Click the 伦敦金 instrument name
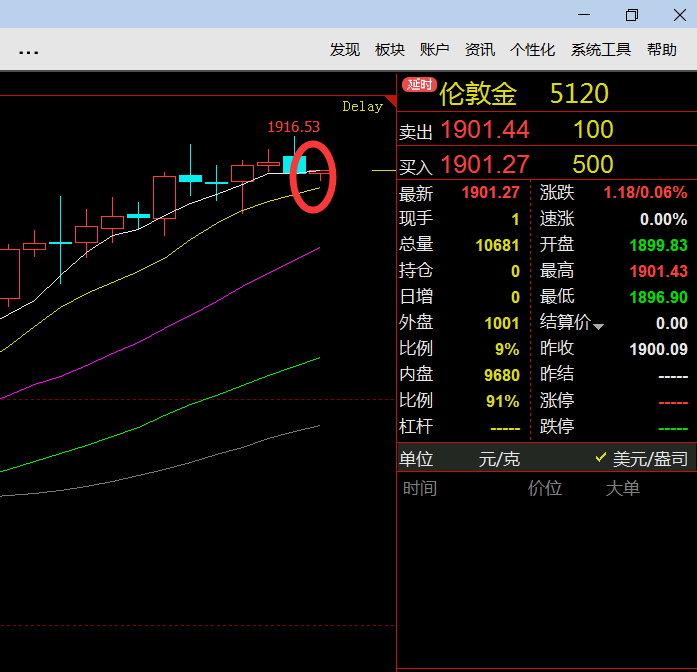This screenshot has width=697, height=672. 478,94
